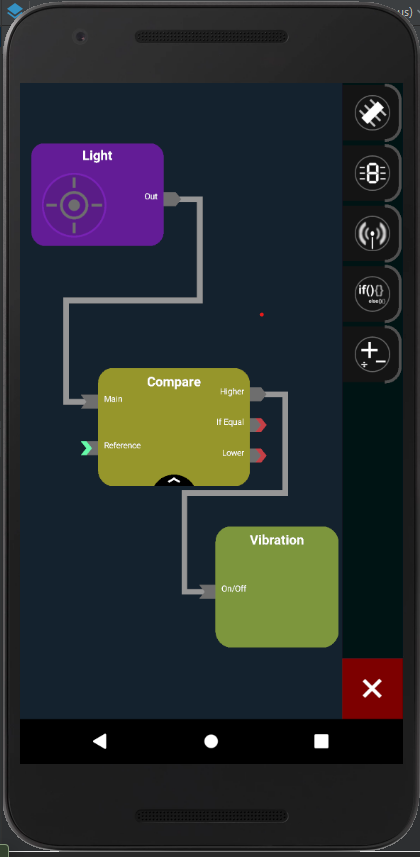Open the if-else logic blocks category
Screen dimensions: 420x857
point(372,294)
